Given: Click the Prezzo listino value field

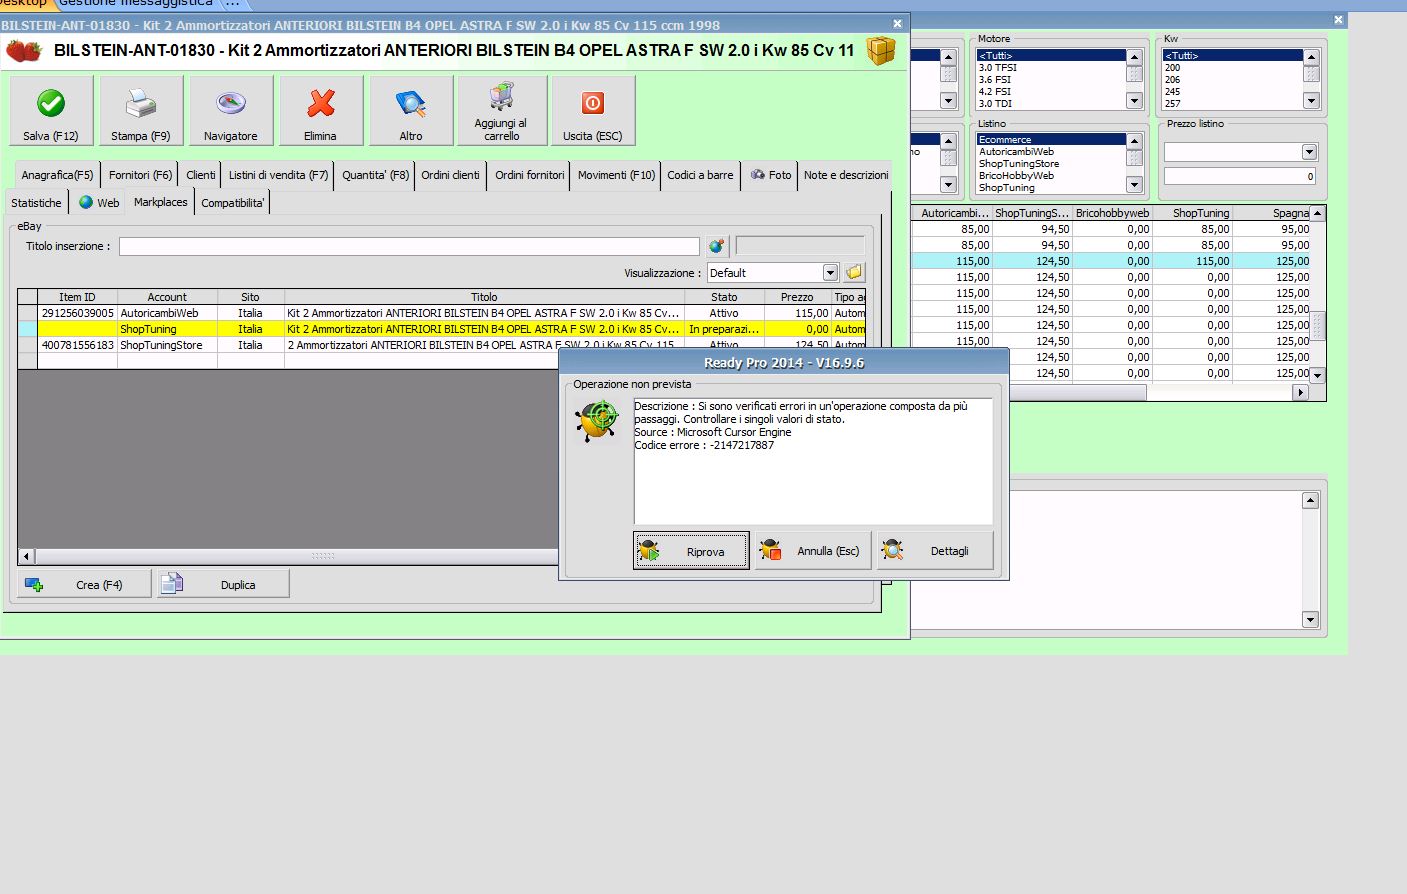Looking at the screenshot, I should (x=1240, y=176).
